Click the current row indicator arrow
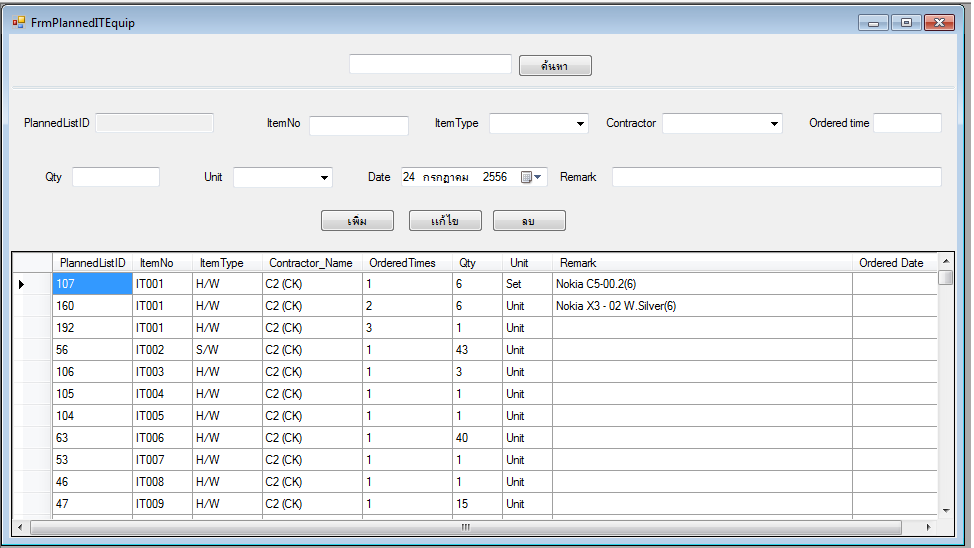974x548 pixels. (x=21, y=284)
